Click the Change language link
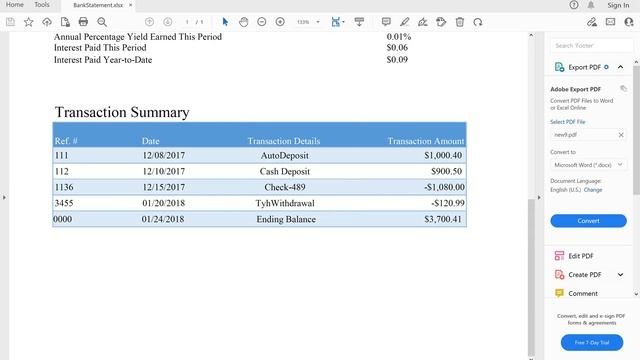 point(593,190)
